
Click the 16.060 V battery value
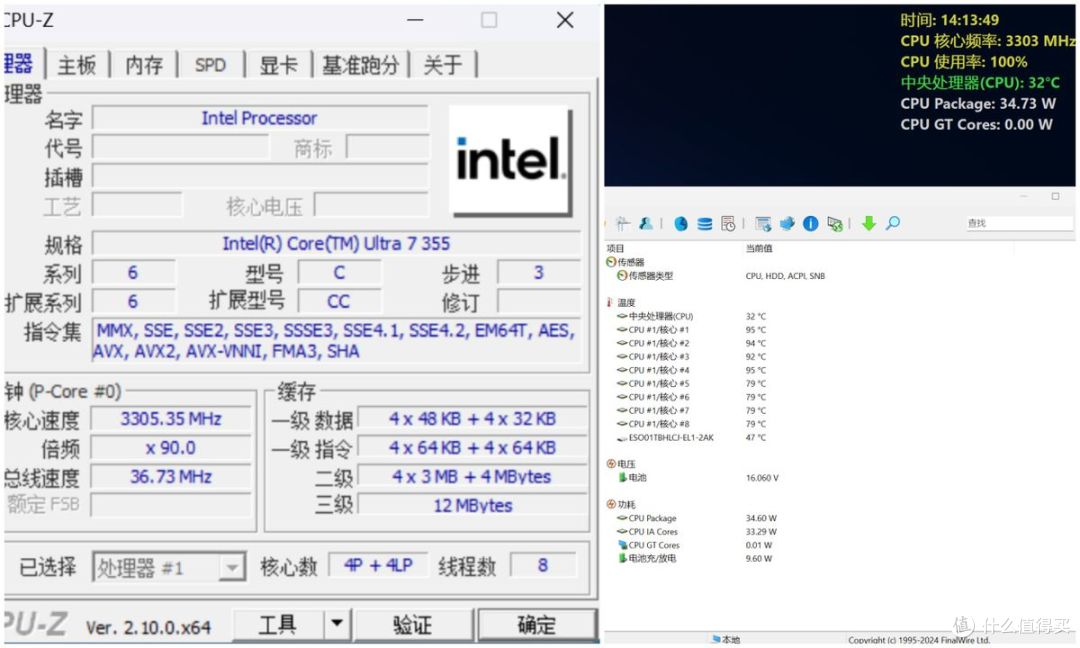762,477
